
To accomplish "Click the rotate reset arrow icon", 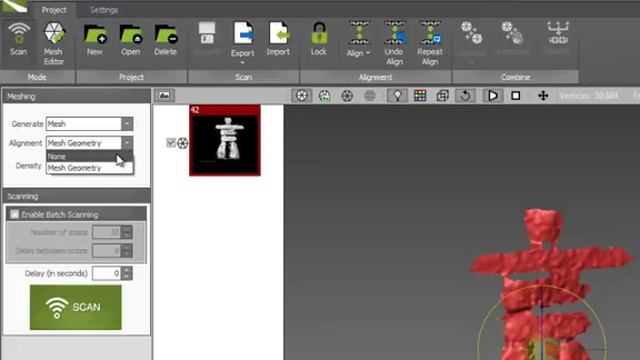I will 465,96.
